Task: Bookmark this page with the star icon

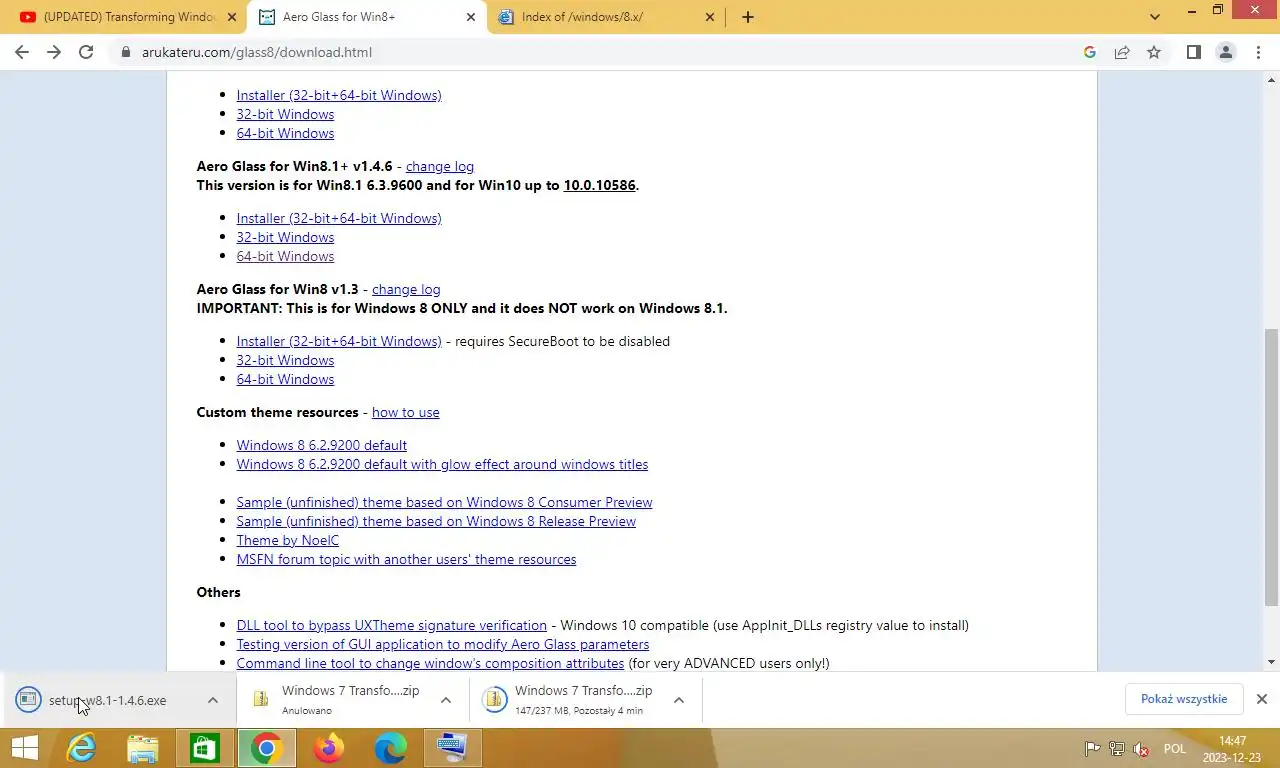Action: (1154, 52)
